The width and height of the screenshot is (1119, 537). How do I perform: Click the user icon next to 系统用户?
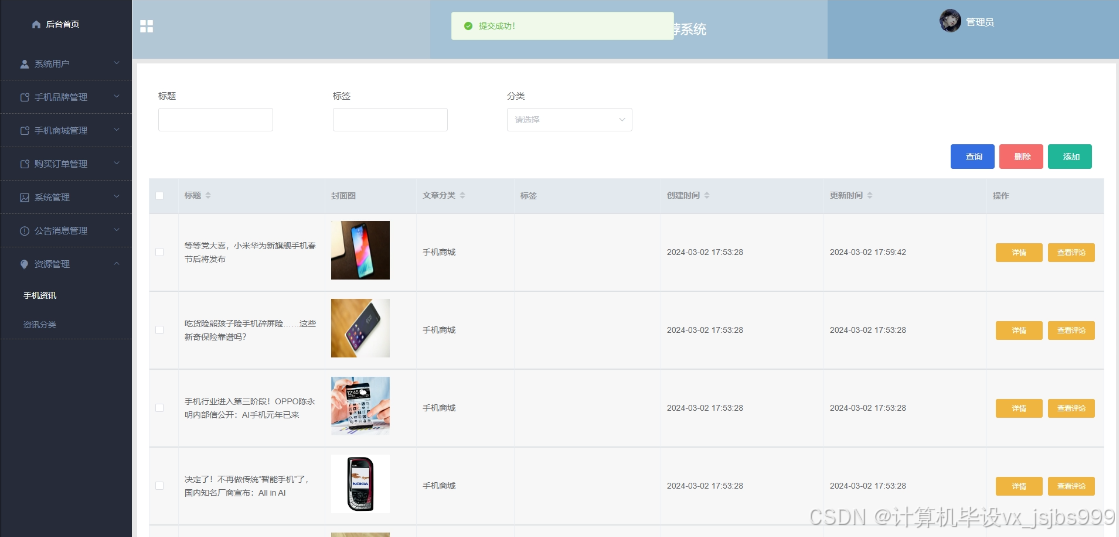(x=24, y=64)
